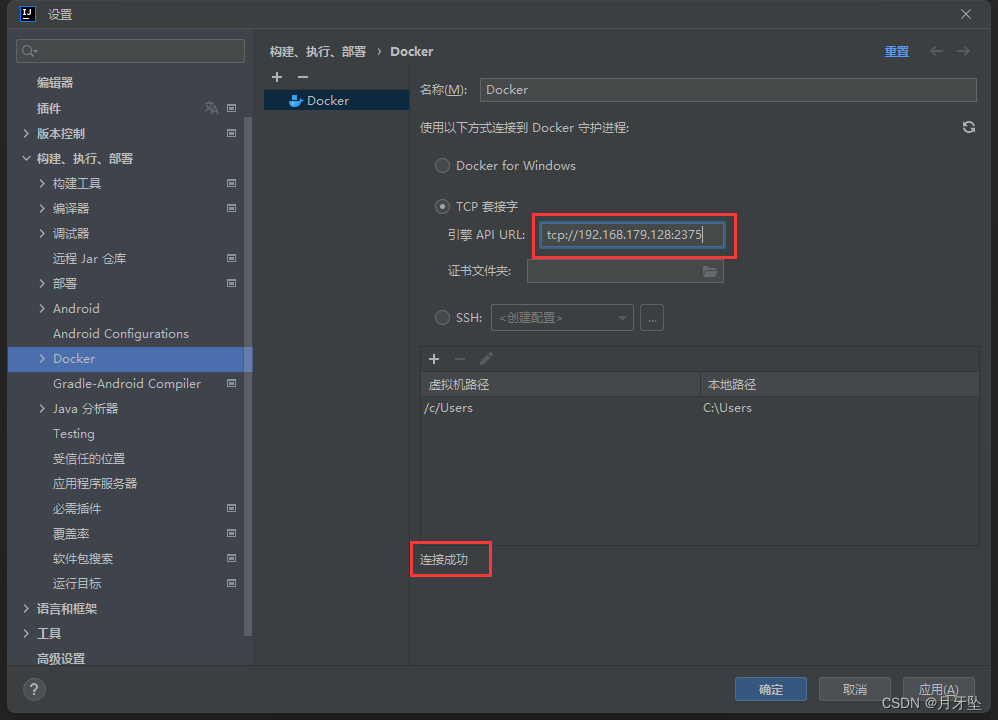Click the translation icon beside 插件
Image resolution: width=998 pixels, height=720 pixels.
point(211,108)
